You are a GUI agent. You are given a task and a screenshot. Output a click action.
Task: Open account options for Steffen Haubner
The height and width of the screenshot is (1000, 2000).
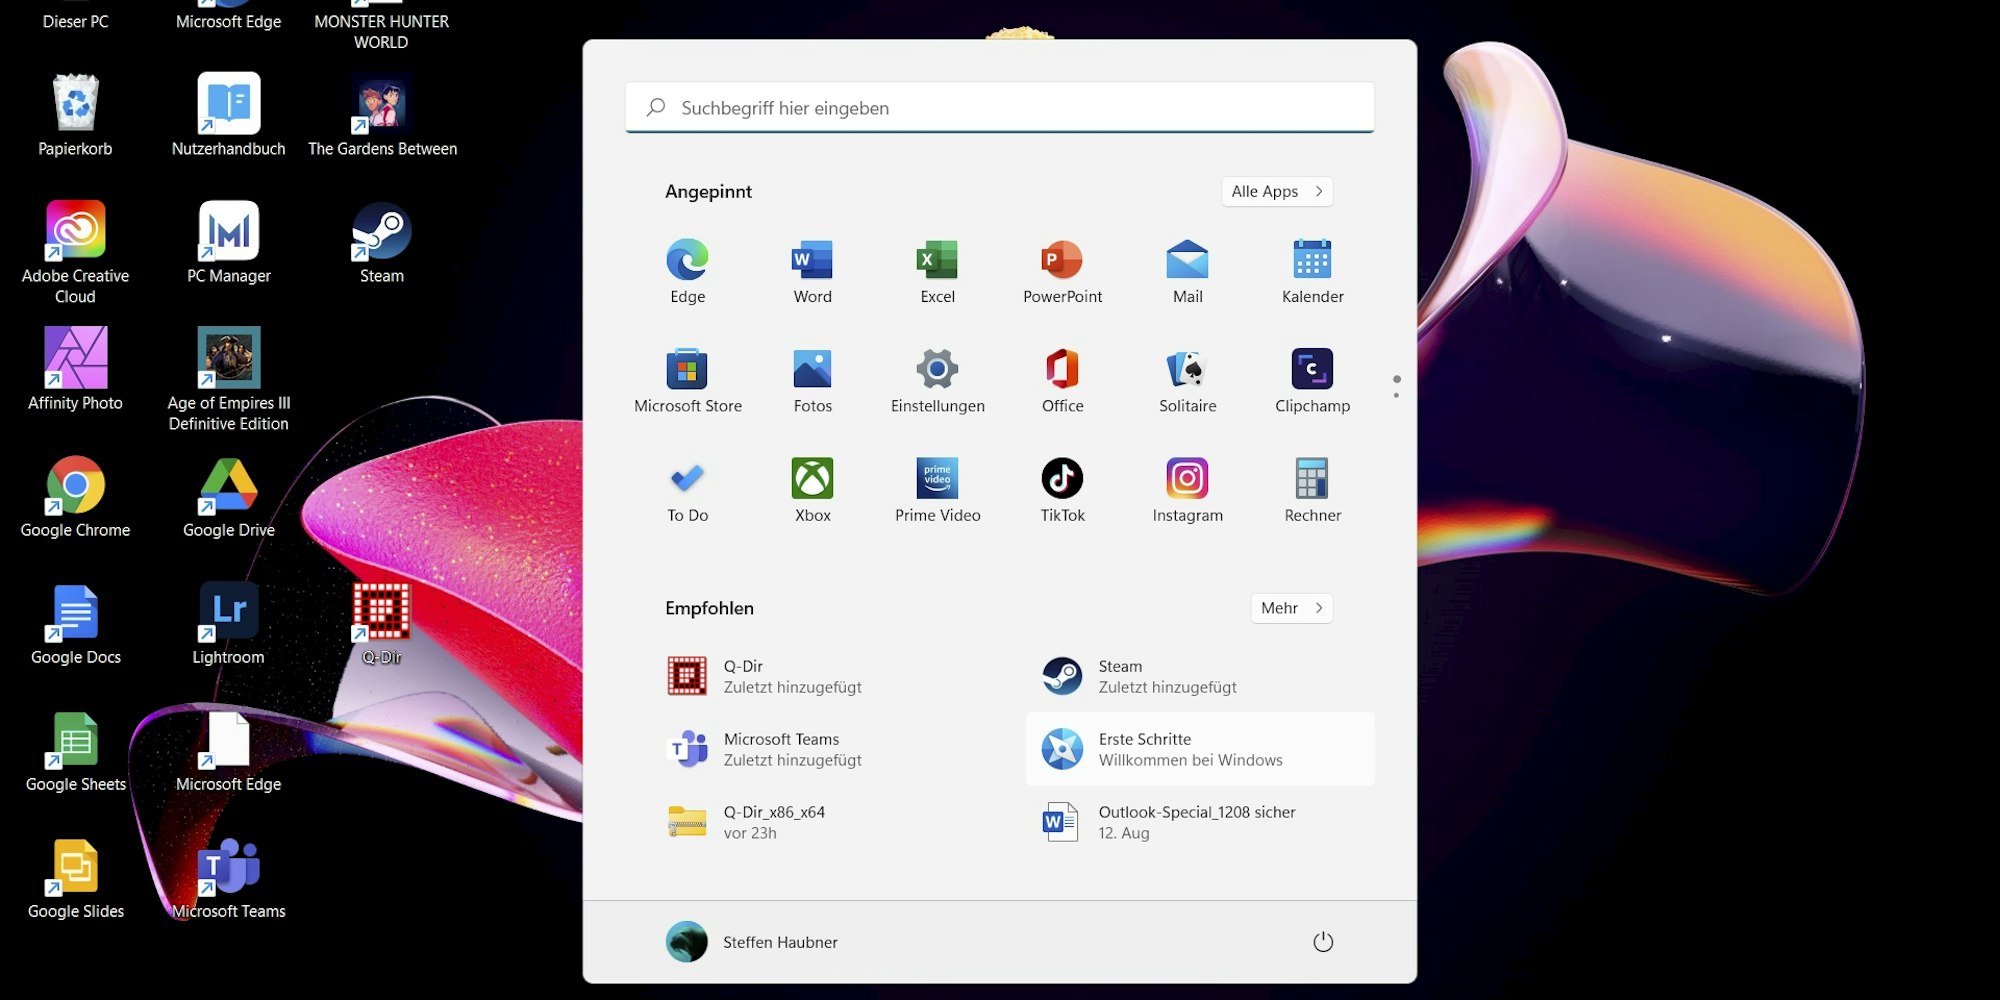tap(752, 941)
